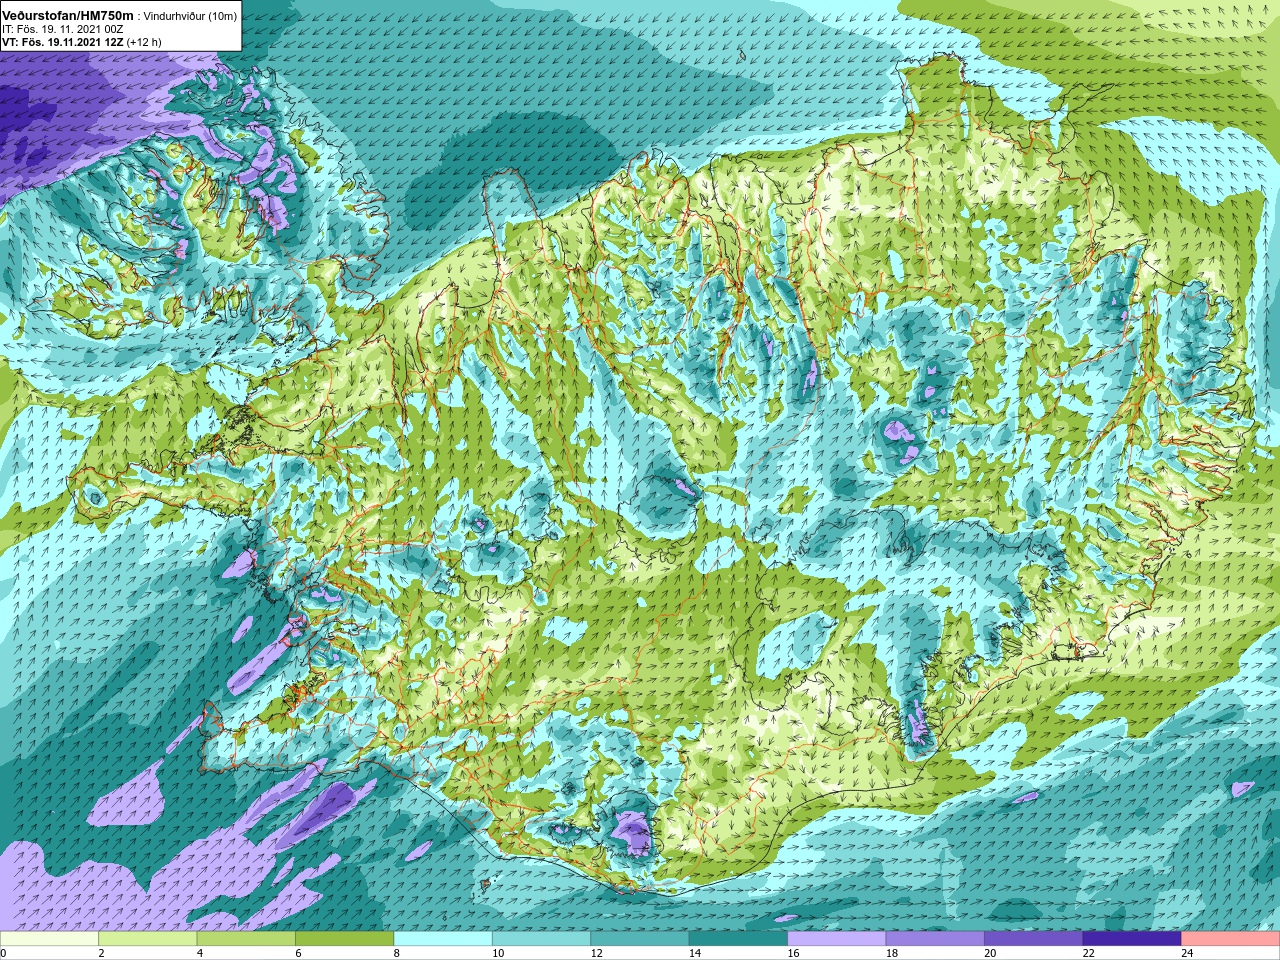Screen dimensions: 1280x960
Task: Click the 20–22 violet legend swatch
Action: 1033,939
